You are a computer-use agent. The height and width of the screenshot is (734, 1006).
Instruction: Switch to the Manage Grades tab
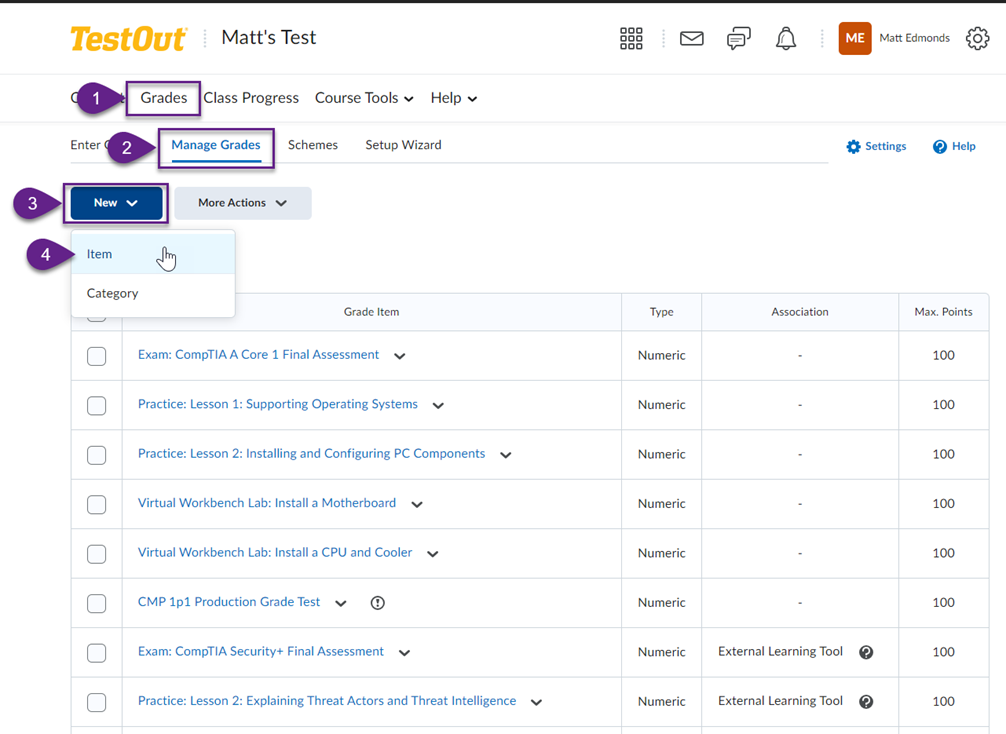pyautogui.click(x=216, y=146)
